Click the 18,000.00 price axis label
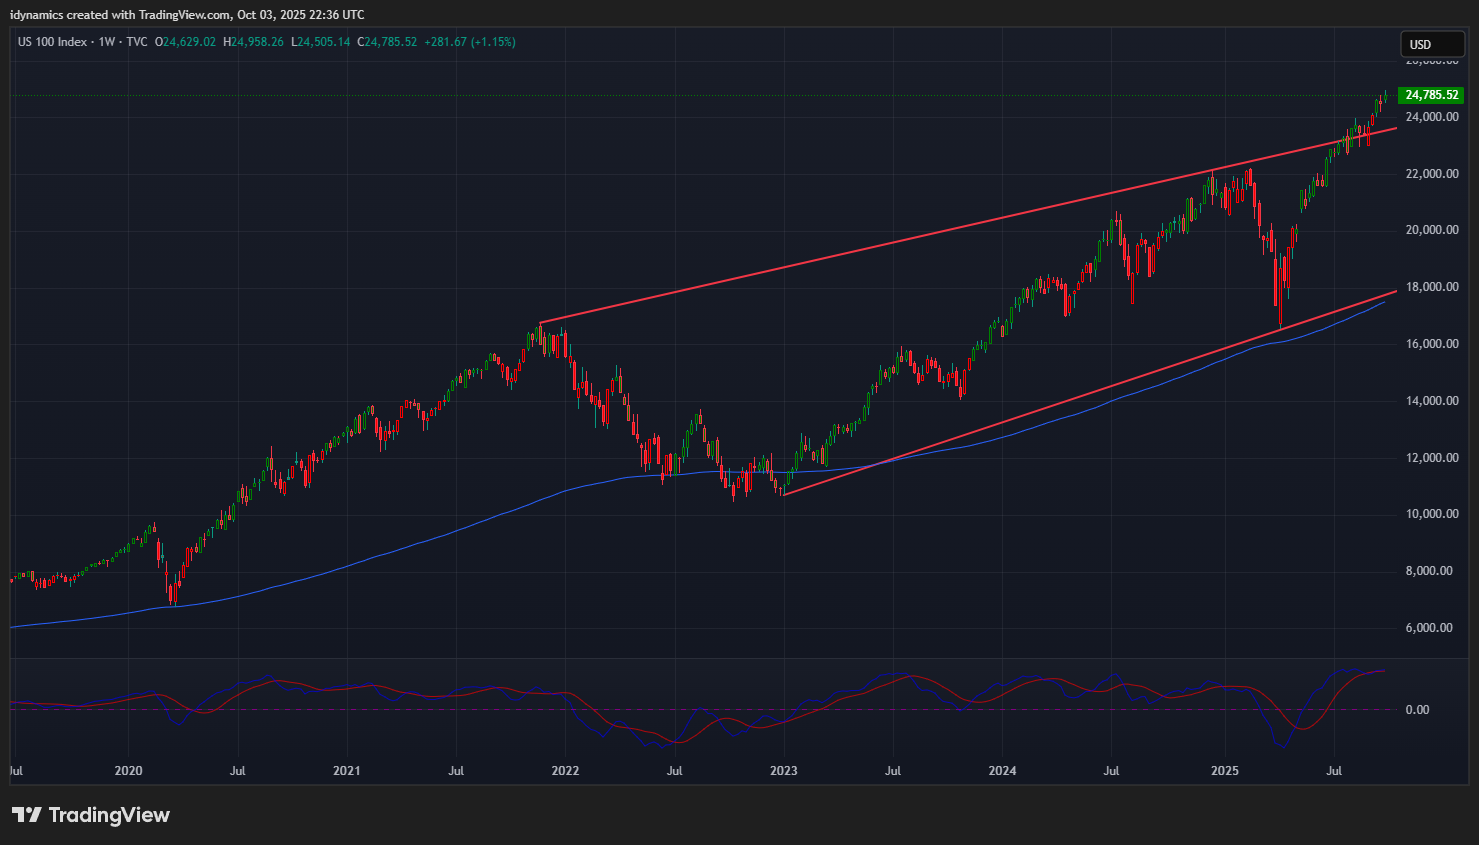The height and width of the screenshot is (845, 1479). pyautogui.click(x=1431, y=287)
